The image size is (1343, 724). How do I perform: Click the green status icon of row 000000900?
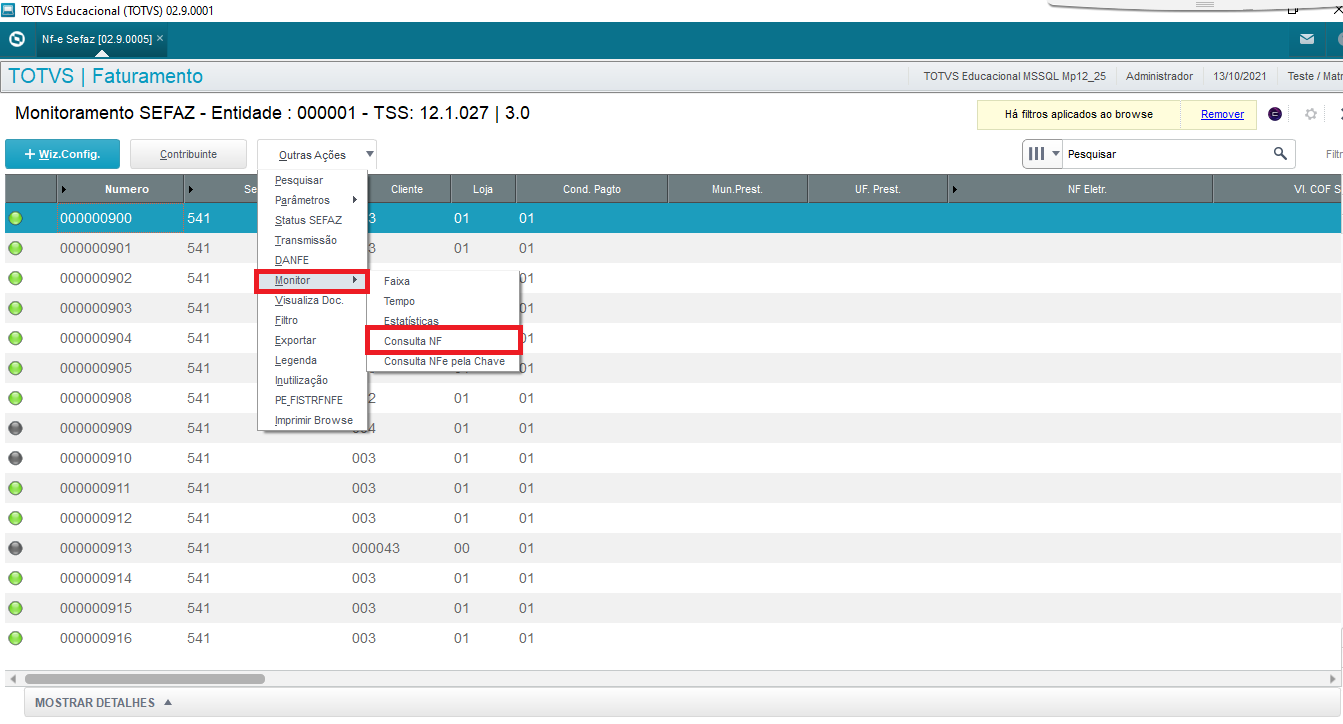[x=15, y=218]
